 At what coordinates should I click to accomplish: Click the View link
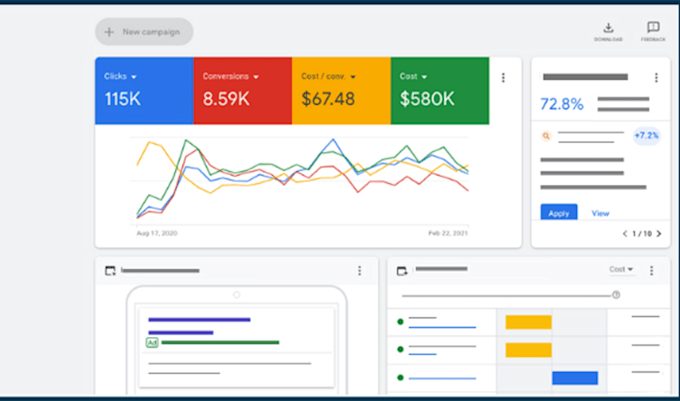[600, 213]
